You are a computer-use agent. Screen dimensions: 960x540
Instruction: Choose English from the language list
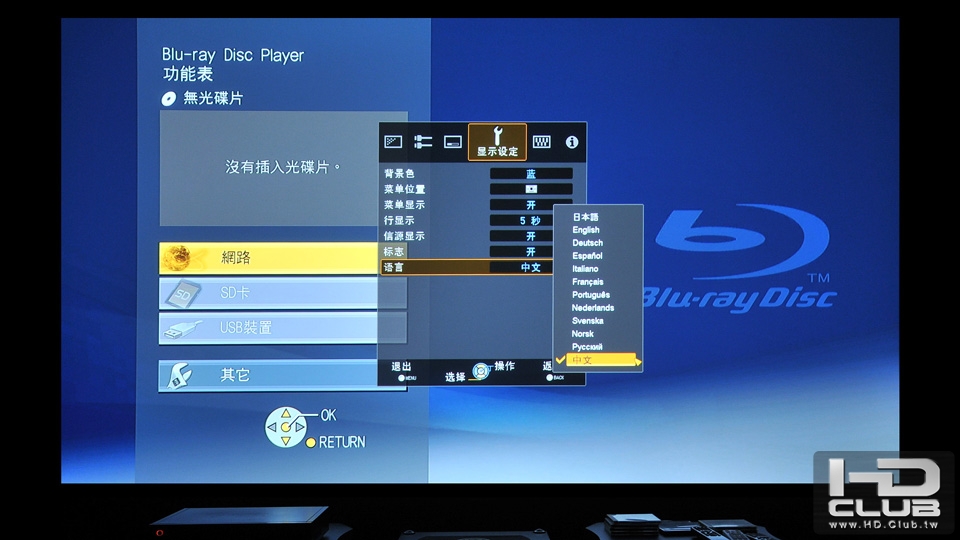(586, 230)
